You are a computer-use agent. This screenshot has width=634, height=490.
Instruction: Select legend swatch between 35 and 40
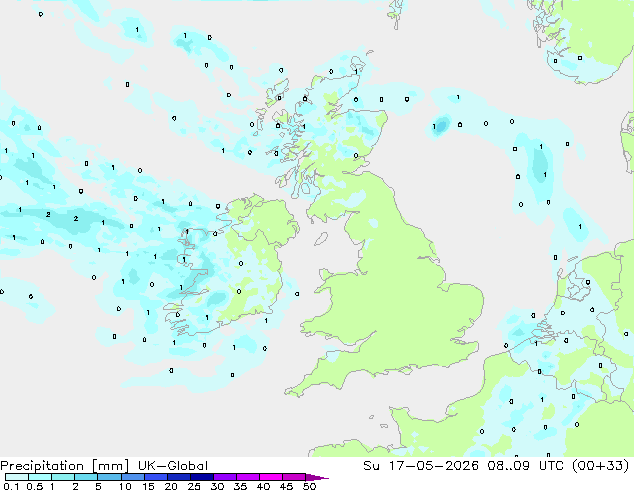(247, 477)
